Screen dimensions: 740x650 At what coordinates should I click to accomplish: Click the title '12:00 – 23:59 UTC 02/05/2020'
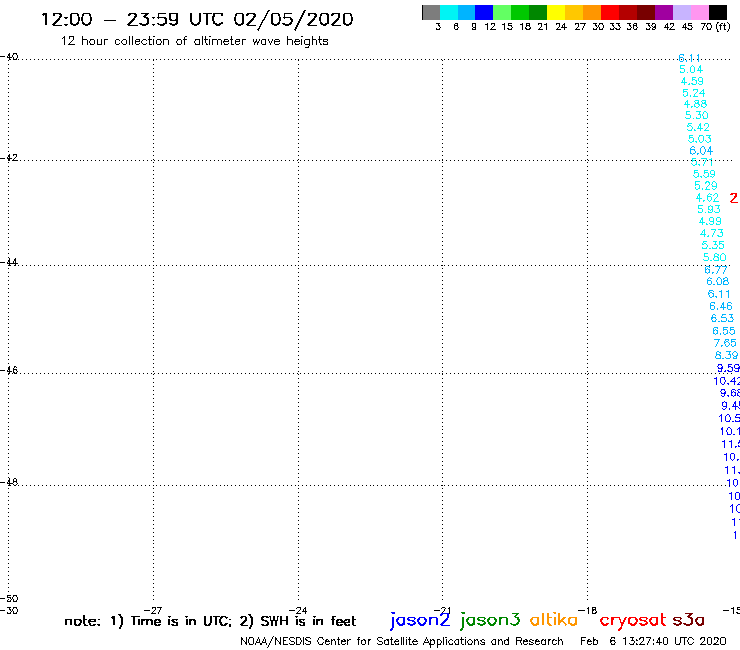(x=197, y=20)
